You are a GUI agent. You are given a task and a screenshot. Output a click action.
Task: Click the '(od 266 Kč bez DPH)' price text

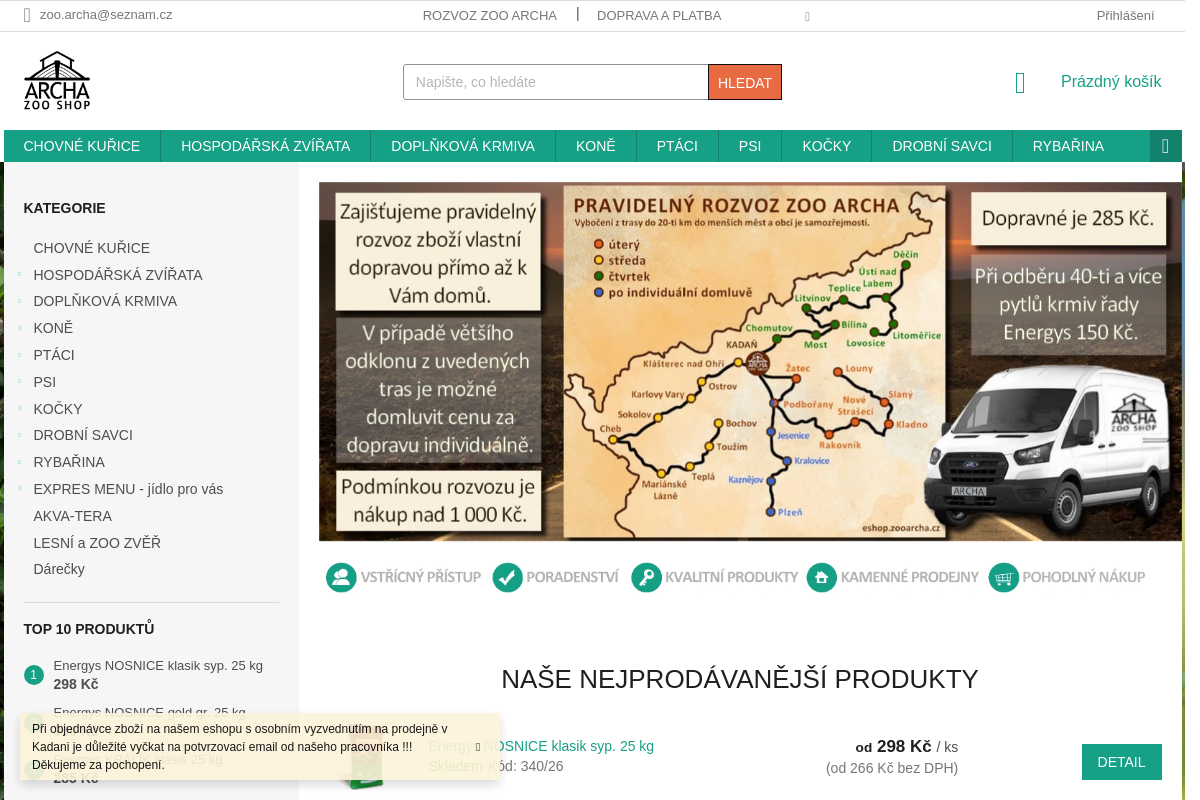pyautogui.click(x=892, y=768)
